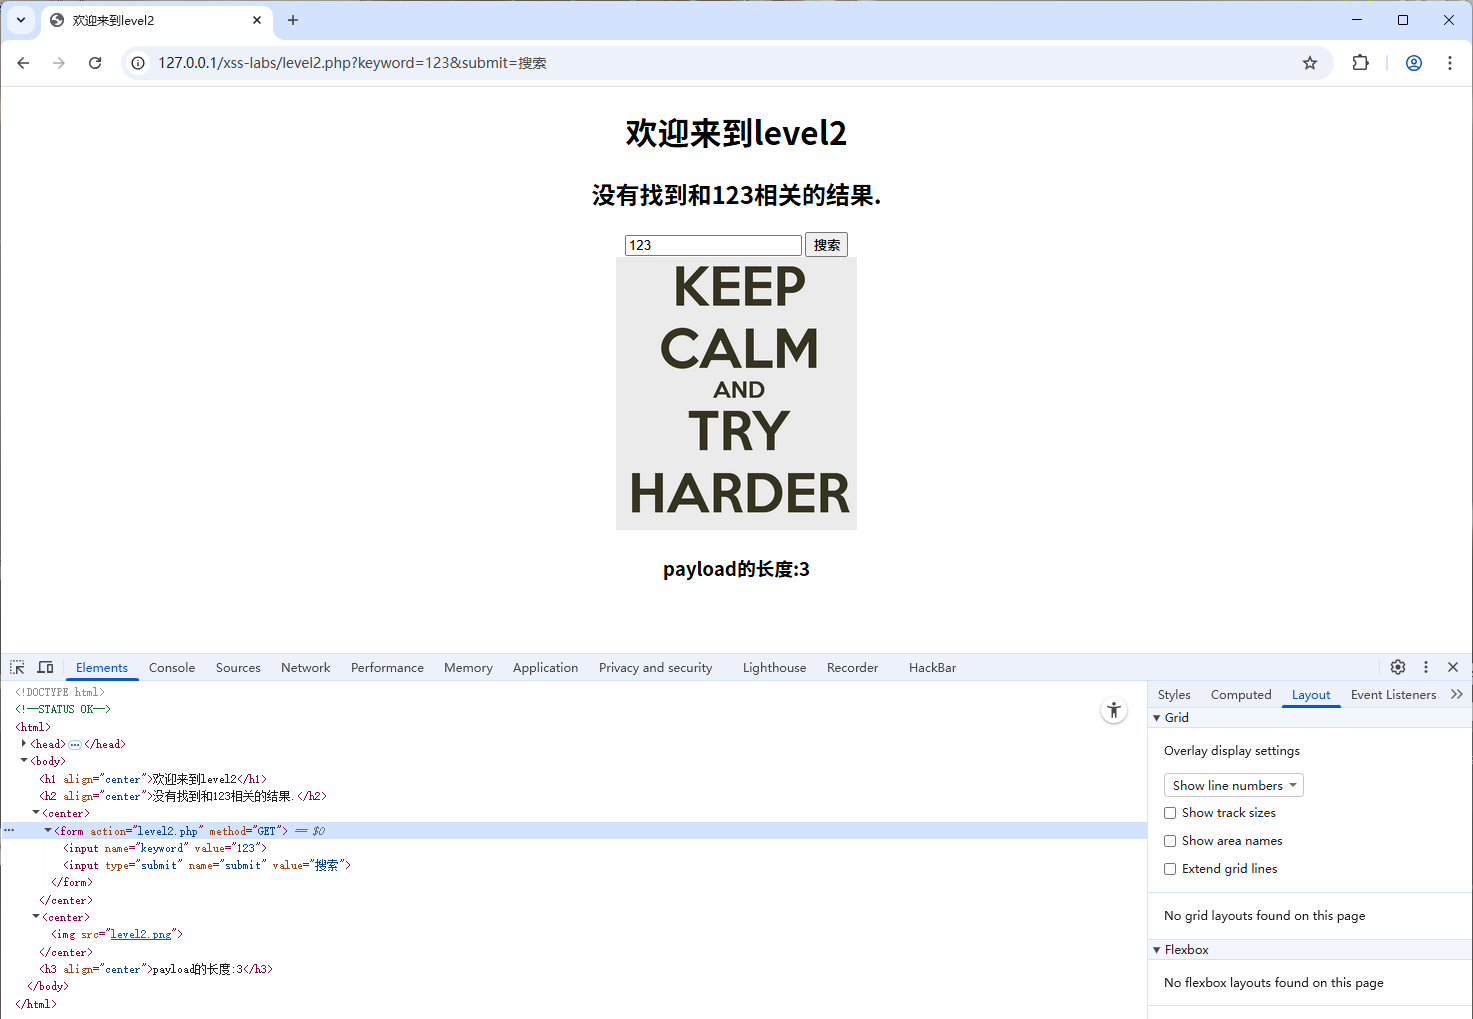The image size is (1473, 1019).
Task: Collapse the form element node
Action: coord(47,830)
